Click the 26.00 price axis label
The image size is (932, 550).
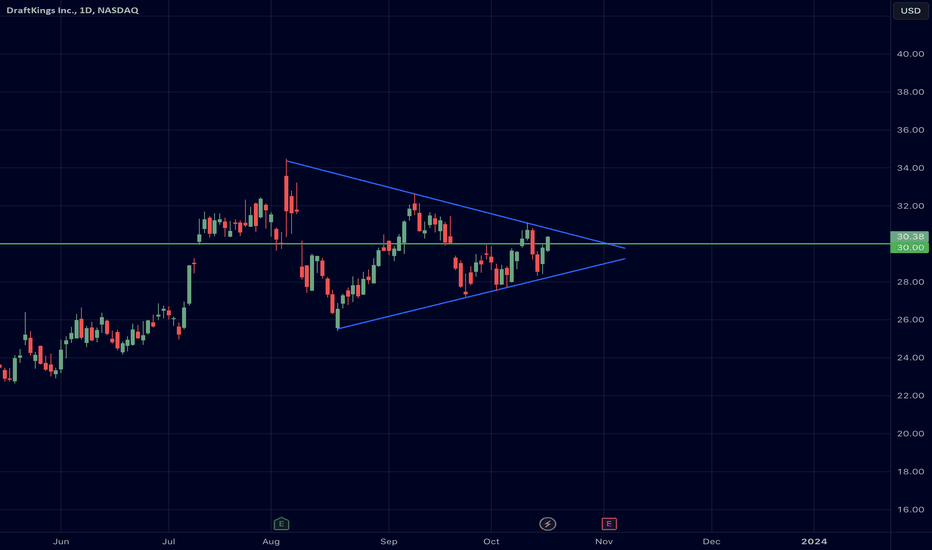910,320
